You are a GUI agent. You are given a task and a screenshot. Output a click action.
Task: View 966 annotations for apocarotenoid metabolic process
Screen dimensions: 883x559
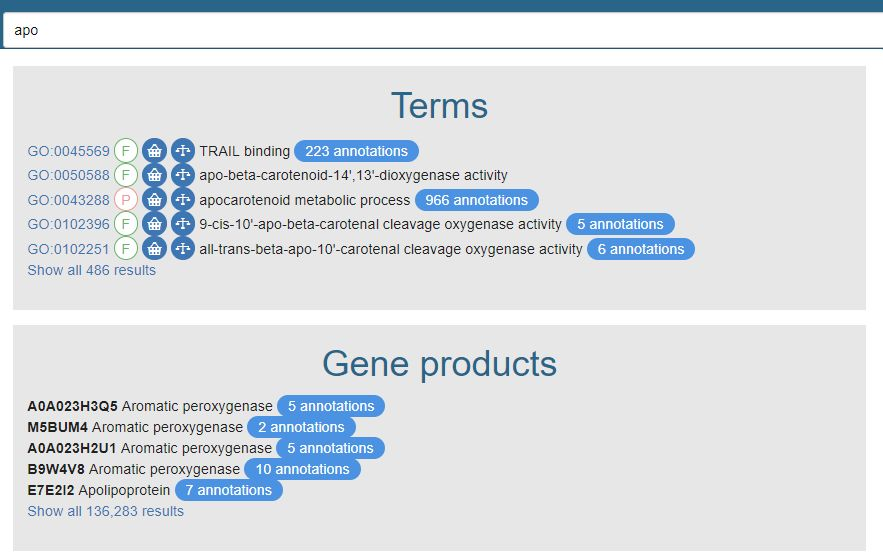476,200
